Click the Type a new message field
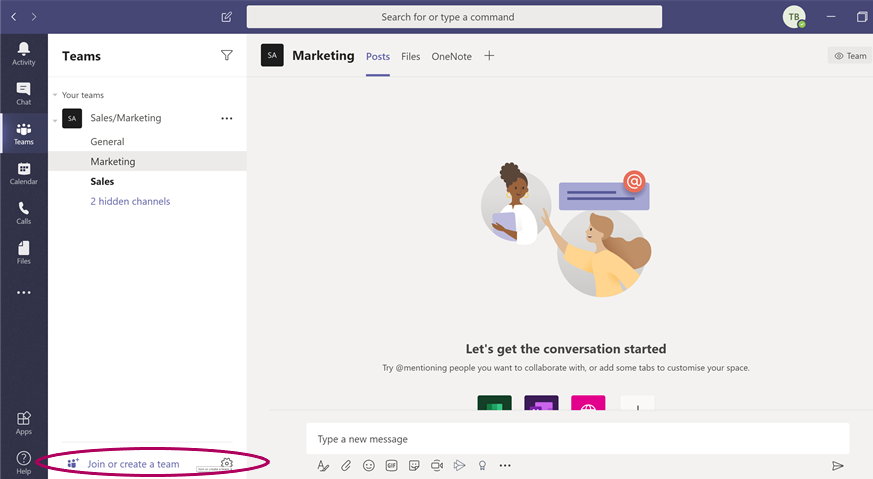 (x=578, y=439)
